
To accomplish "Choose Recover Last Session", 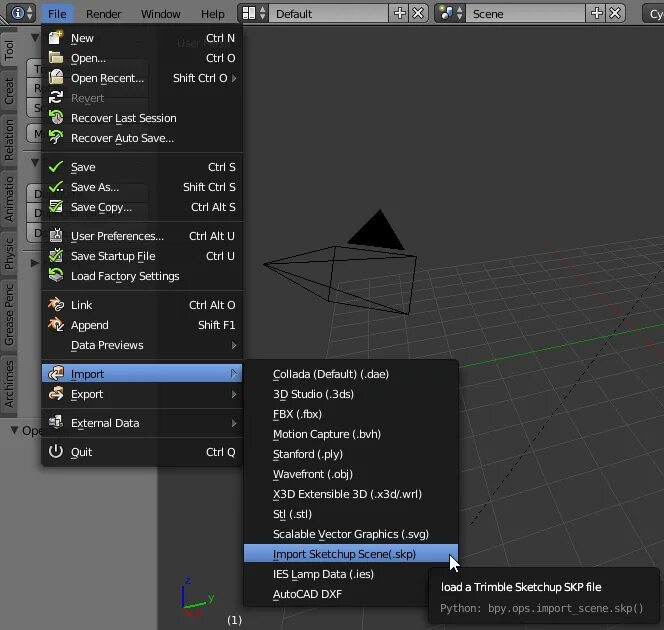I will pyautogui.click(x=142, y=118).
